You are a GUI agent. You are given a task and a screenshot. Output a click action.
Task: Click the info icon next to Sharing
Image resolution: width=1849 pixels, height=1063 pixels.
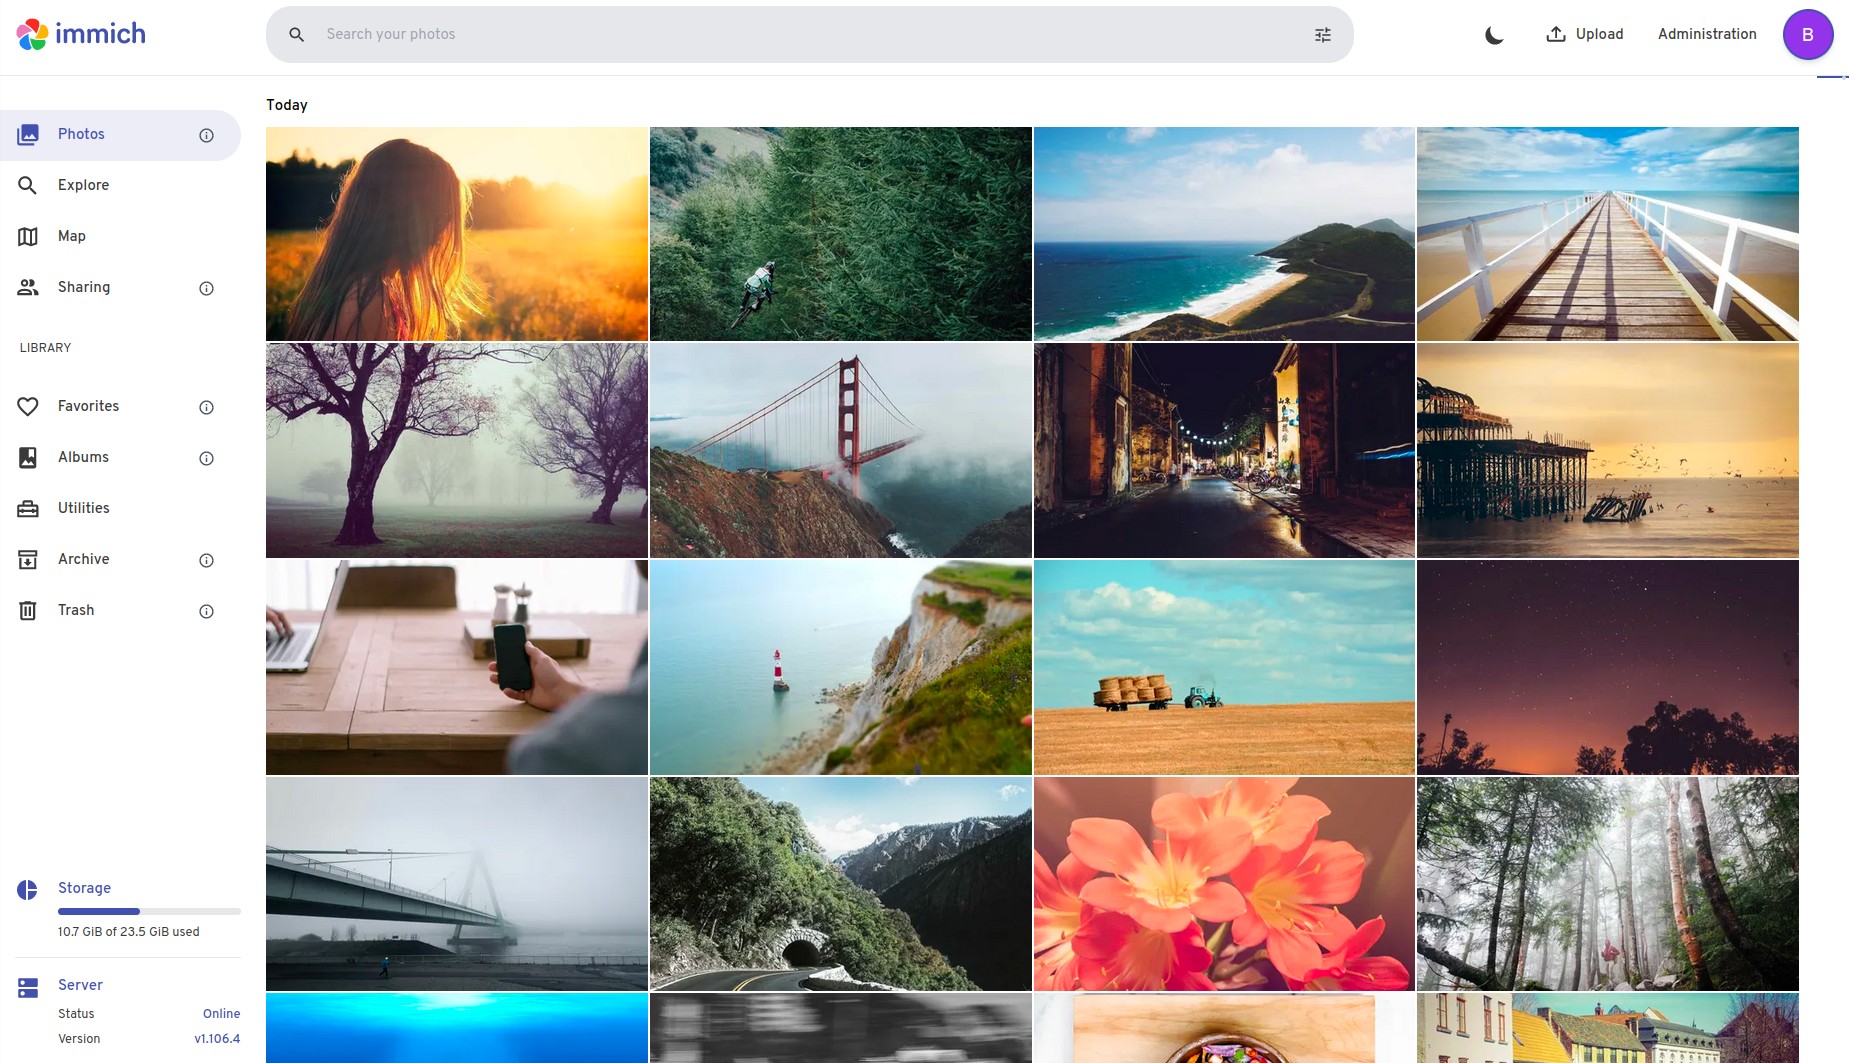click(206, 288)
